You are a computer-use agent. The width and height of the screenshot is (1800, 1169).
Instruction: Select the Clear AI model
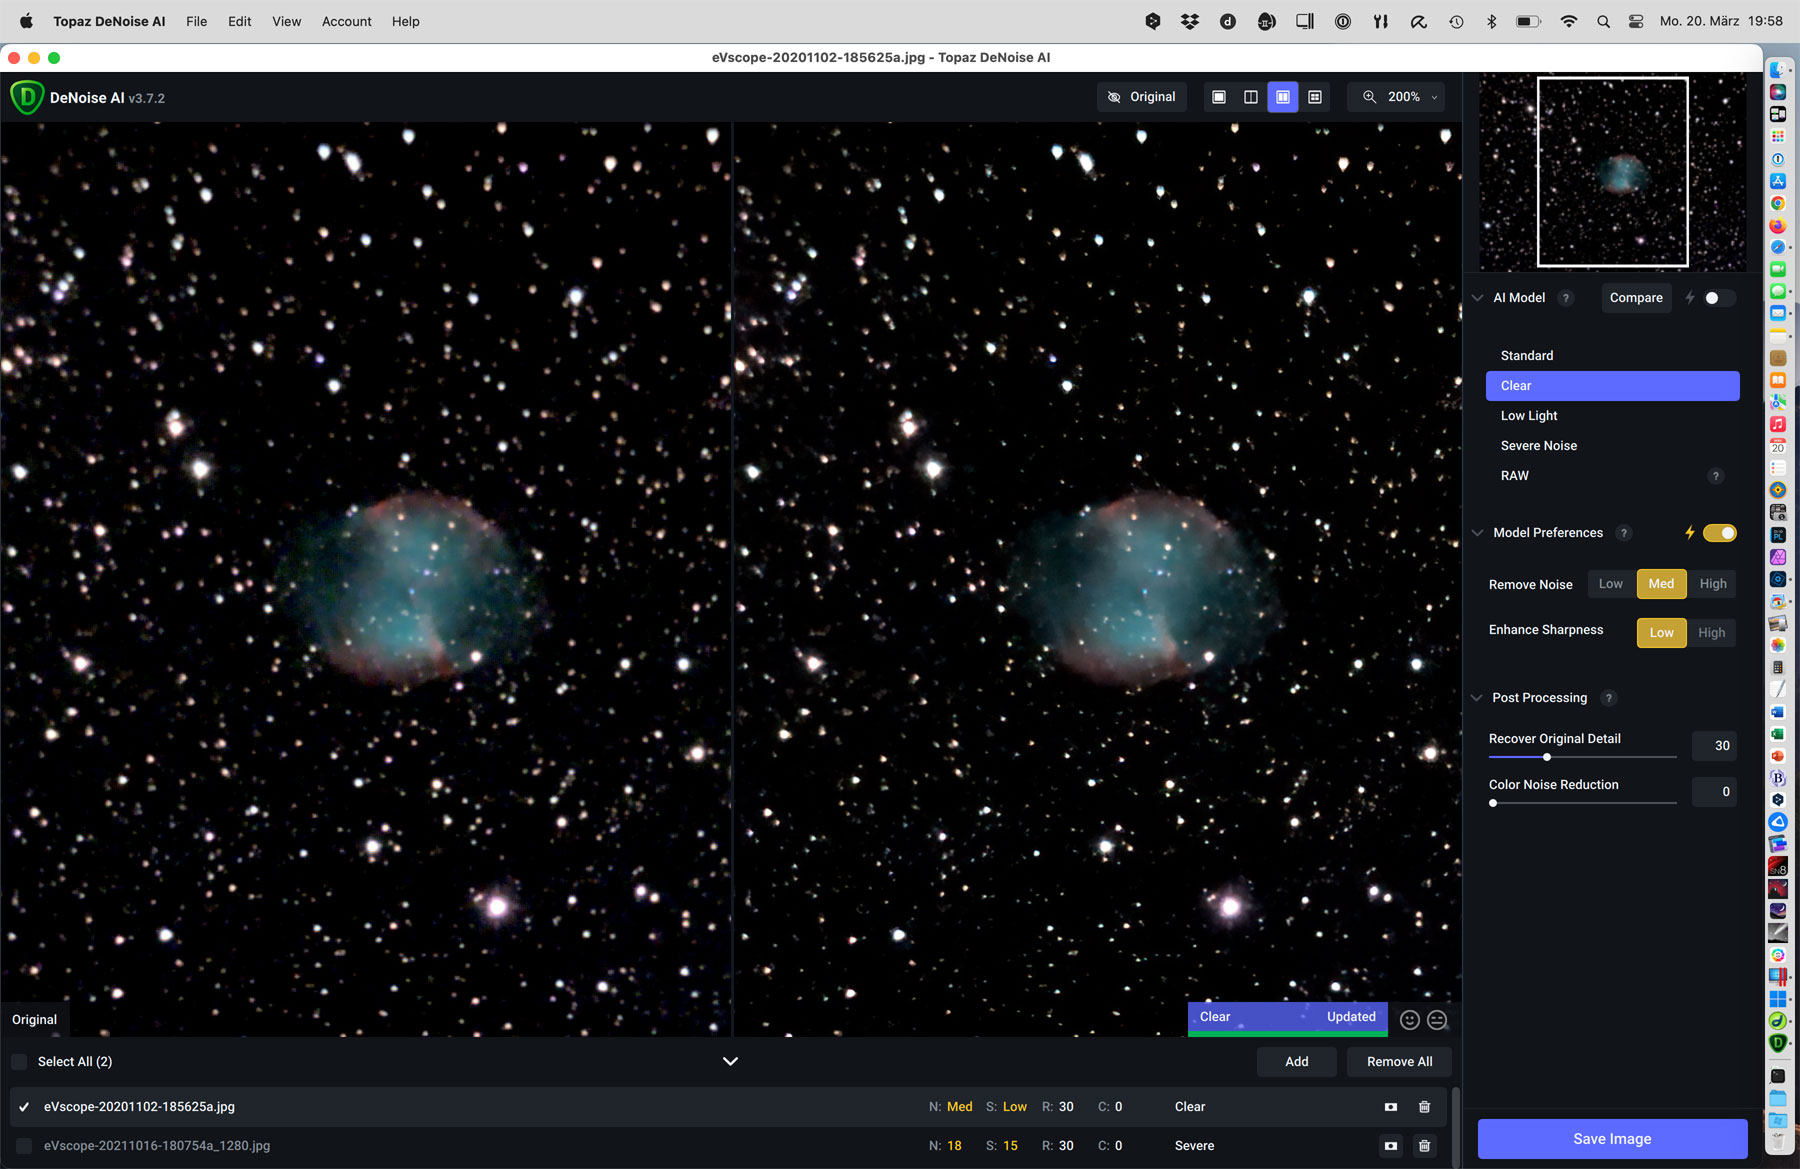[1612, 386]
